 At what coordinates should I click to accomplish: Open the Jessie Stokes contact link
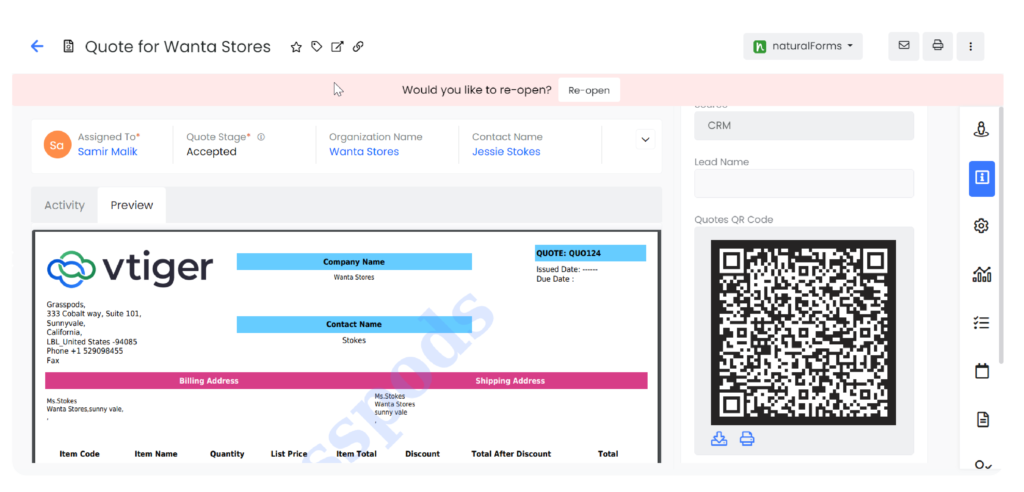(506, 152)
